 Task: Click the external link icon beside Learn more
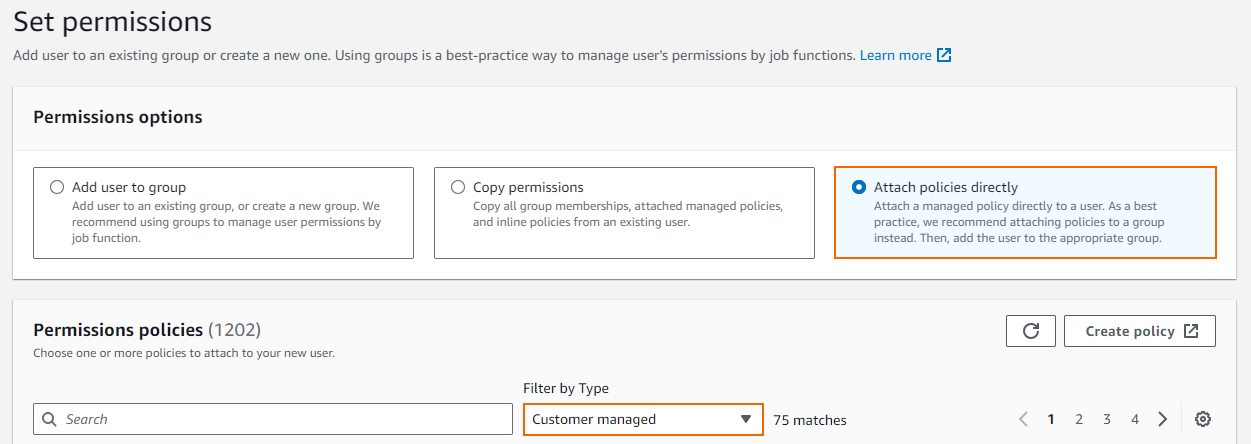(x=944, y=55)
